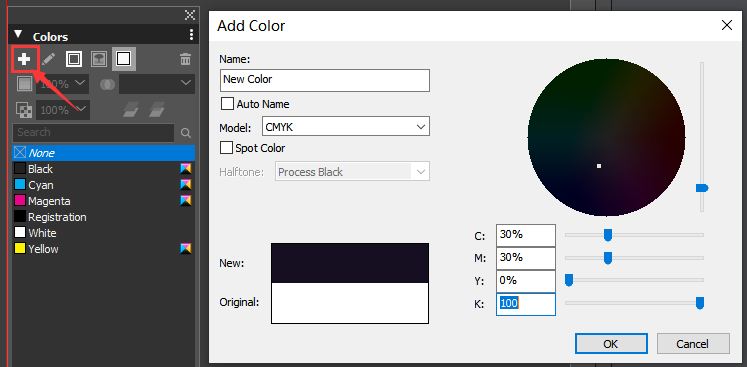Open the shade percentage dropdown
The height and width of the screenshot is (367, 747).
pos(80,84)
